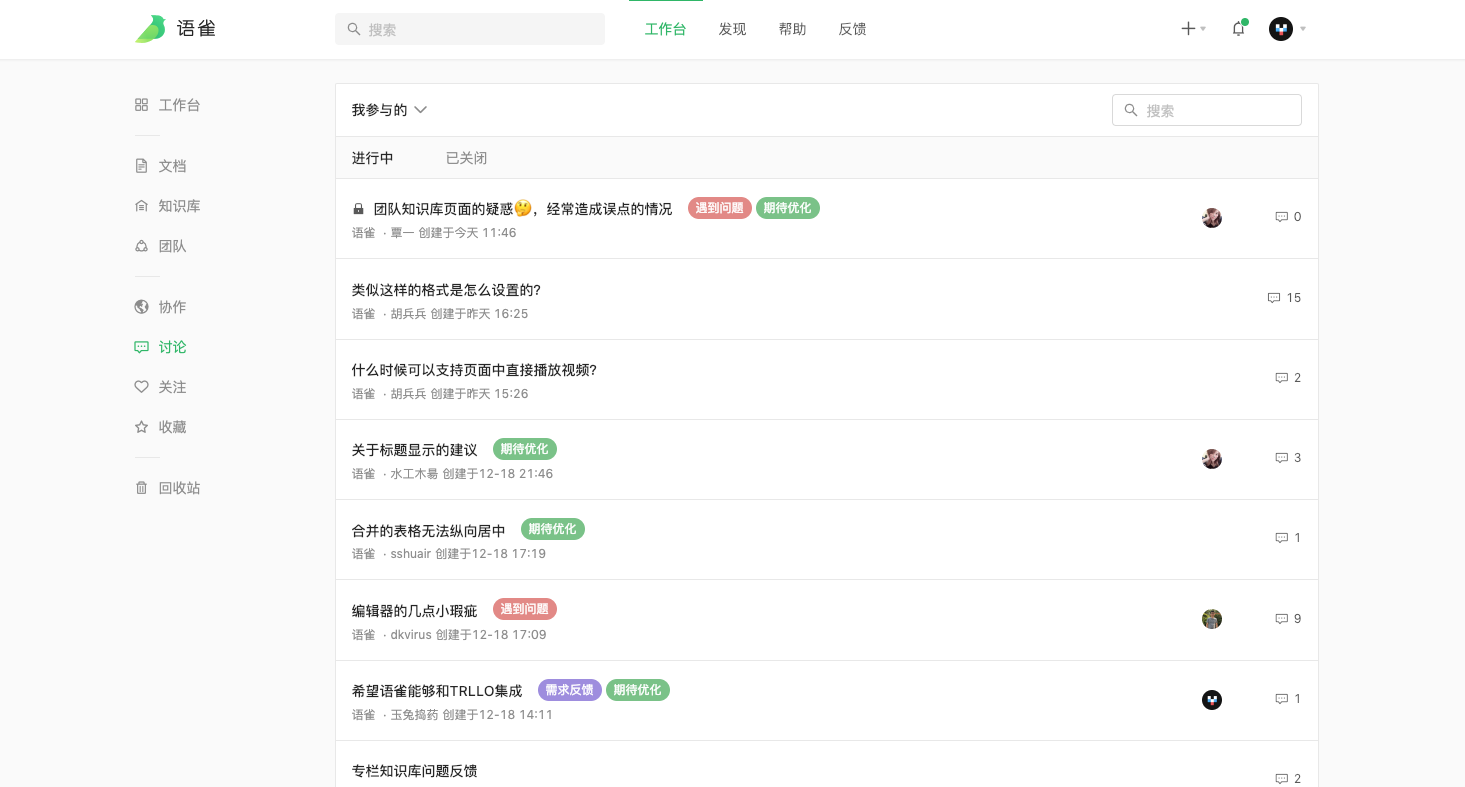Viewport: 1465px width, 787px height.
Task: Select the 进行中 tab
Action: [x=372, y=158]
